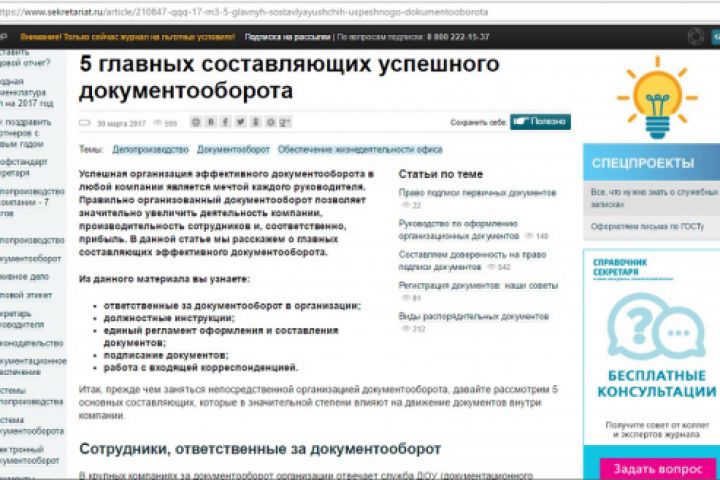Viewport: 720px width, 480px height.
Task: Select Секретарь руководителя in the sidebar menu
Action: coord(22,319)
